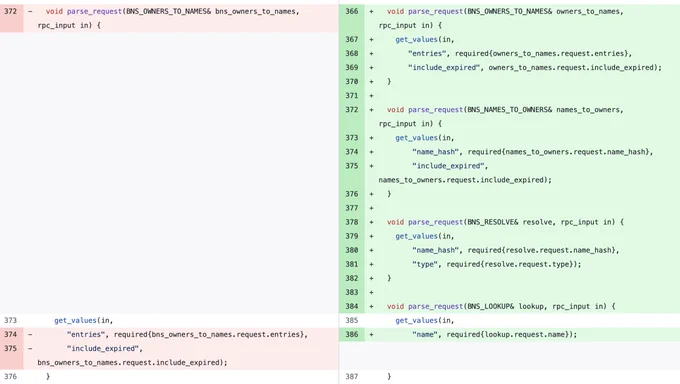The height and width of the screenshot is (384, 680).
Task: Click line number 386 on the right pane
Action: 352,334
